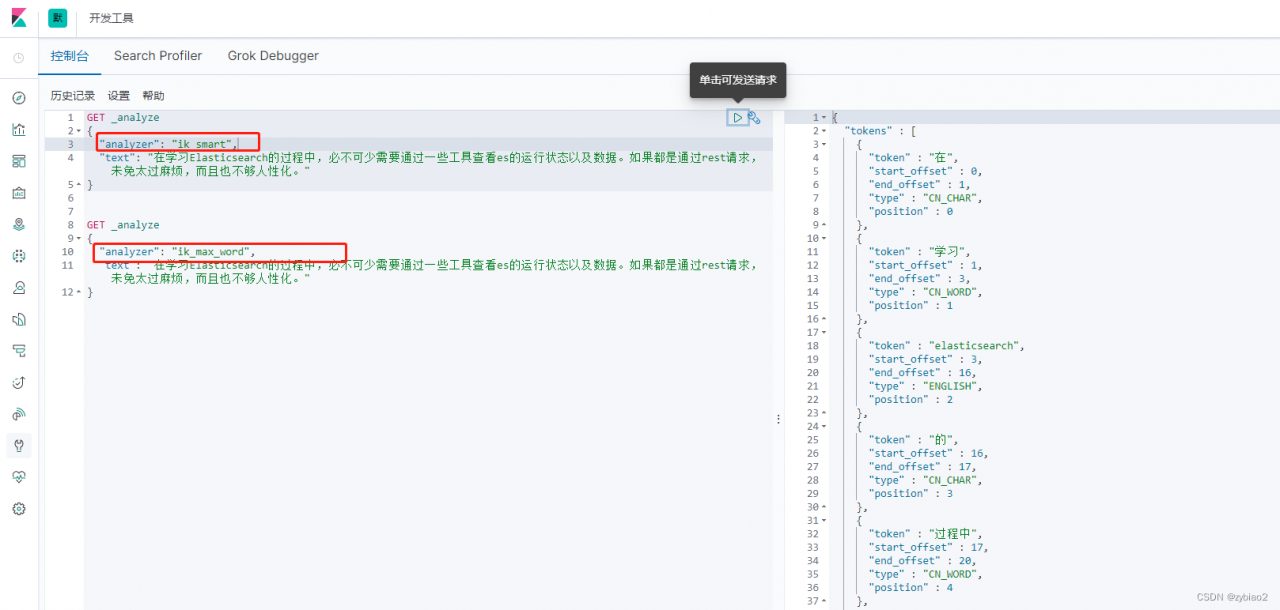Switch to the Search Profiler tab
Viewport: 1280px width, 610px height.
(x=158, y=56)
